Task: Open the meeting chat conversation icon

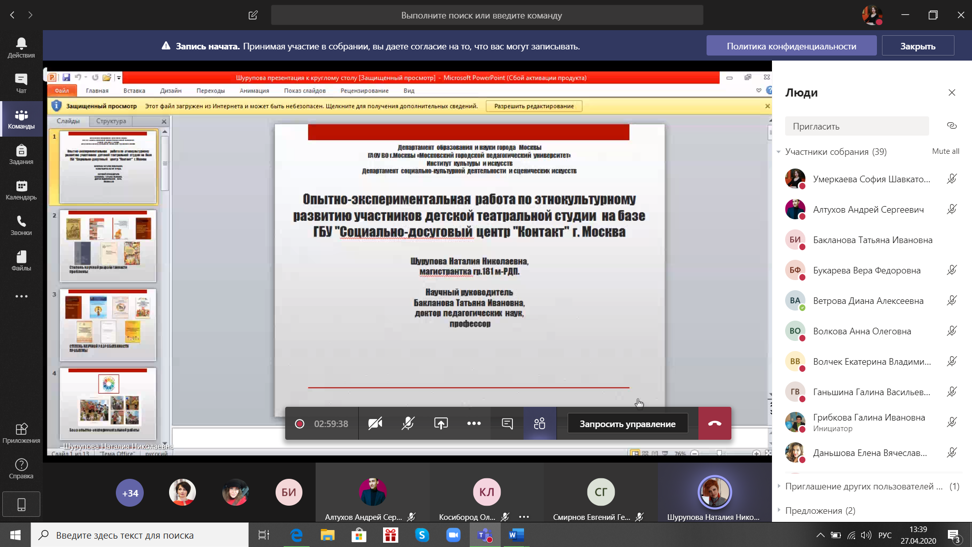Action: point(507,424)
